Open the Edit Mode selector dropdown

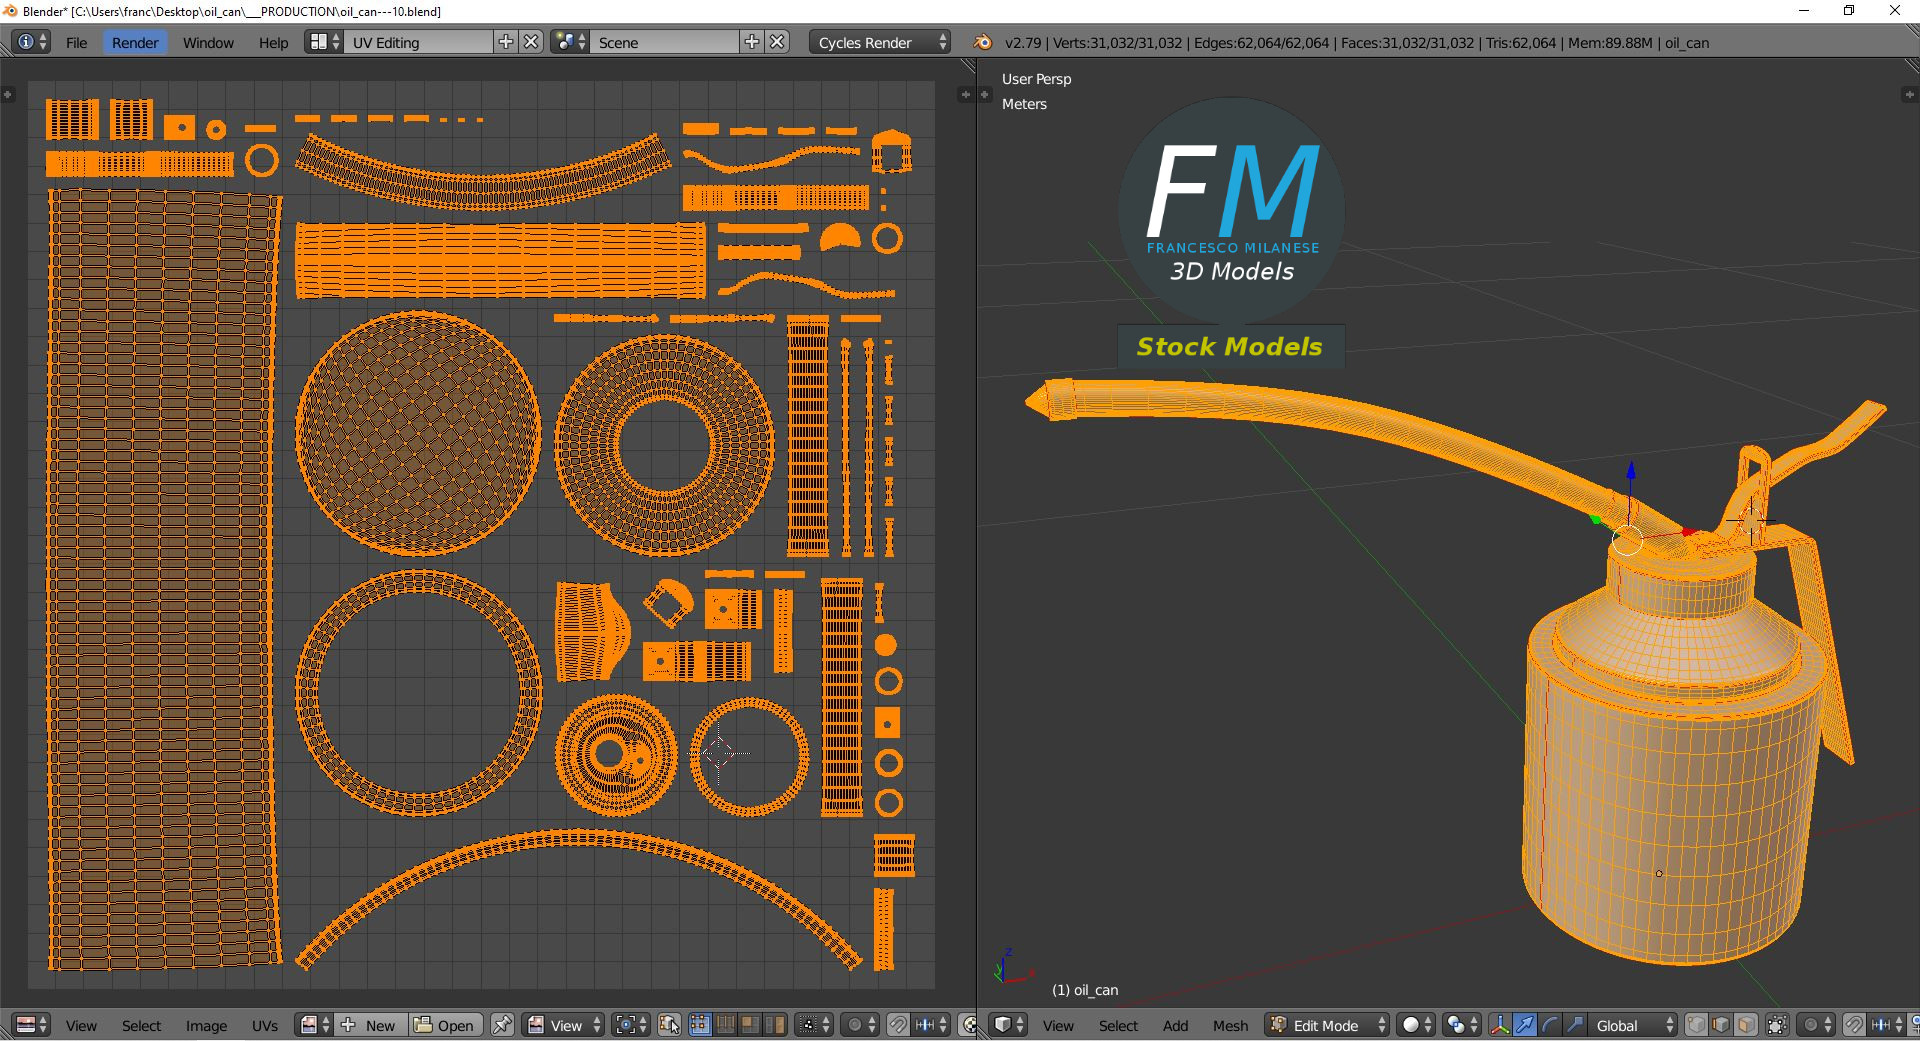[x=1327, y=1025]
